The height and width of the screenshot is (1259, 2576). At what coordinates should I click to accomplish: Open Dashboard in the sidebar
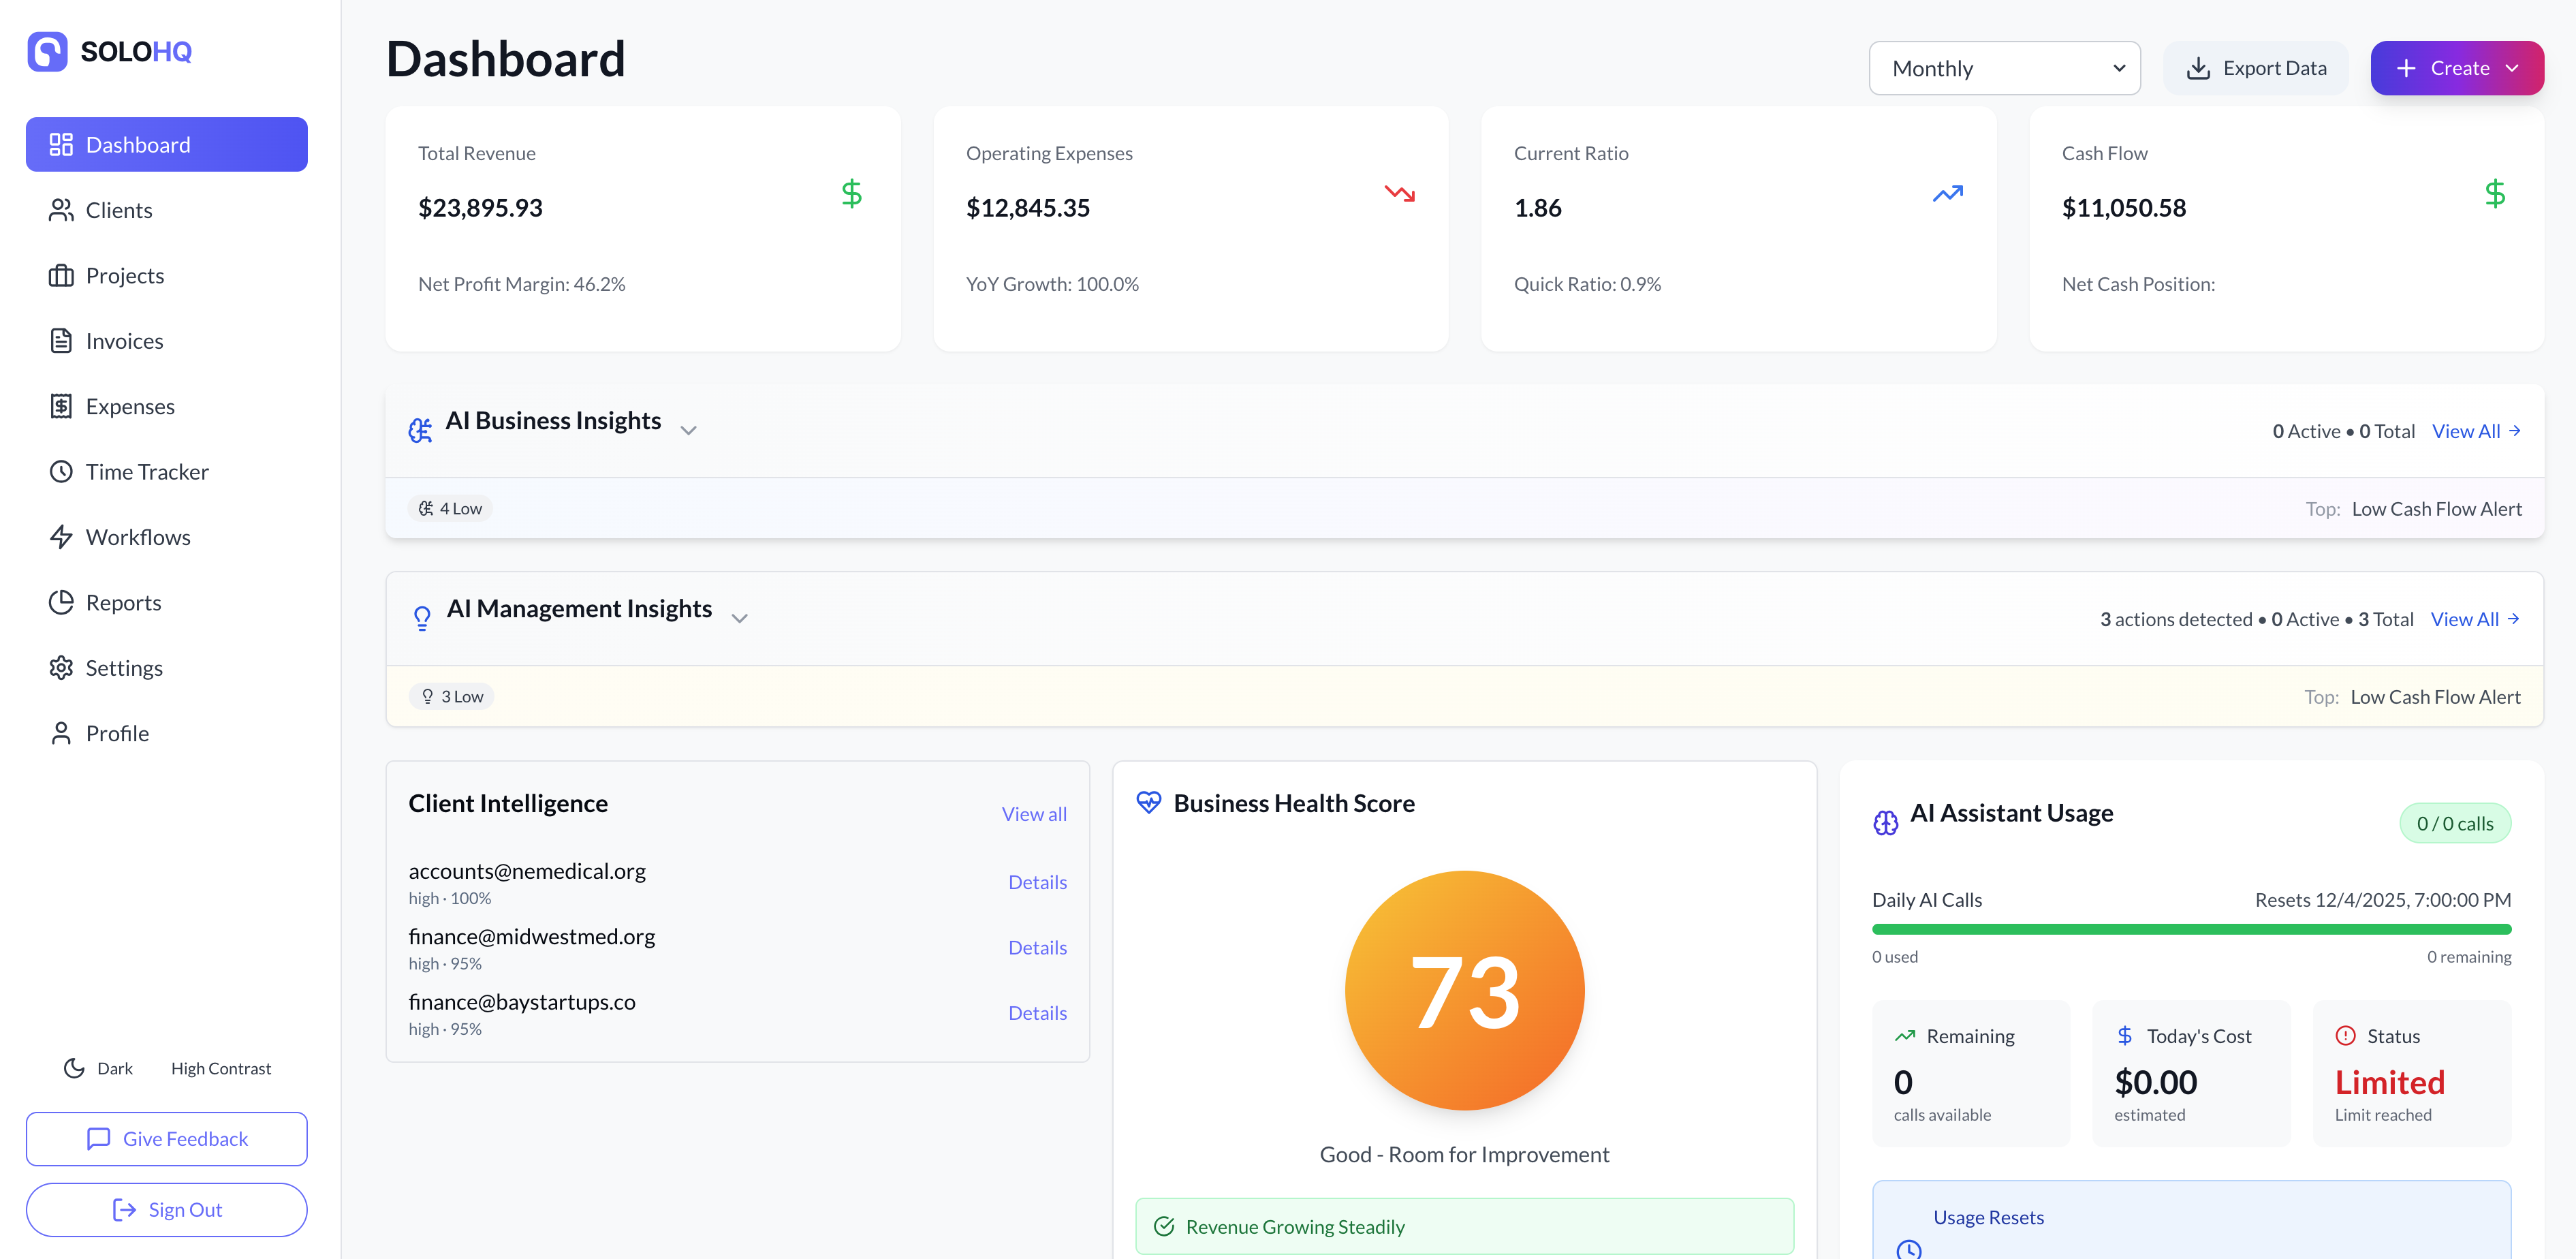167,145
